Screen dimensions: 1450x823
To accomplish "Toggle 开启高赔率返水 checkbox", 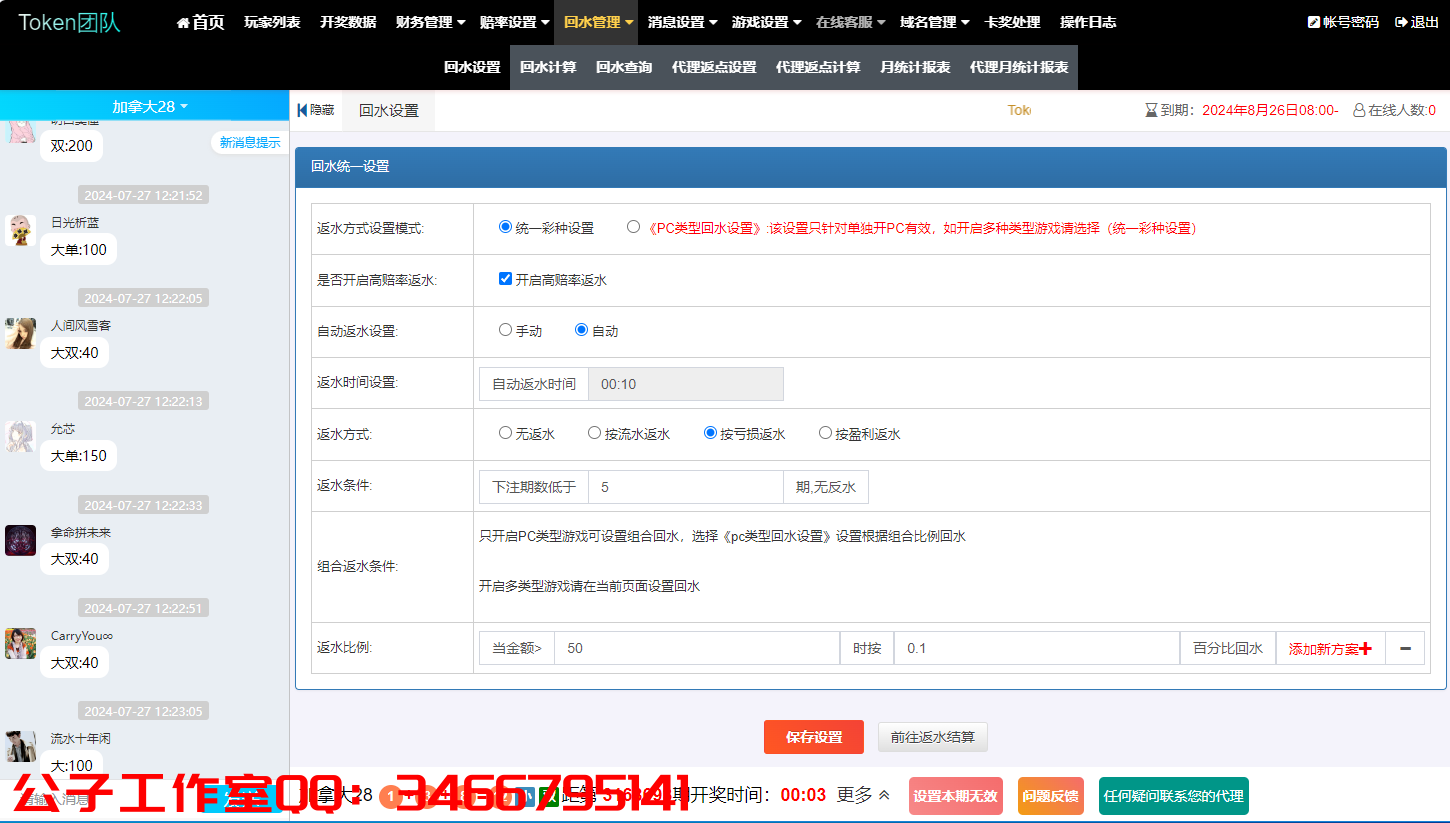I will click(505, 279).
